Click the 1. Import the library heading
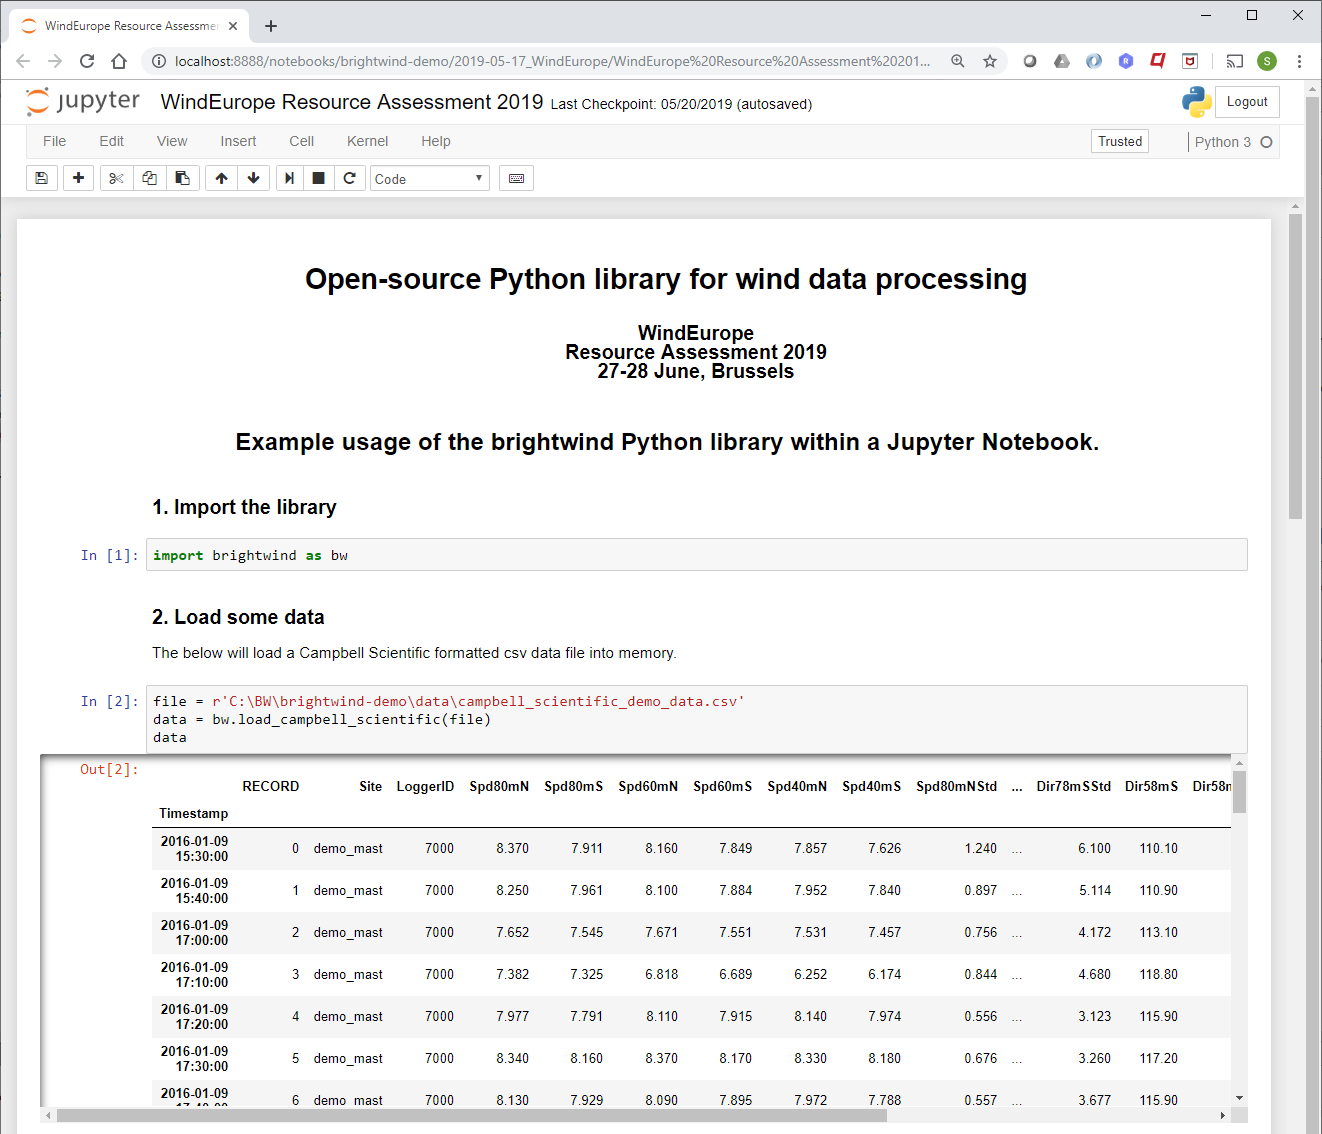 [244, 507]
